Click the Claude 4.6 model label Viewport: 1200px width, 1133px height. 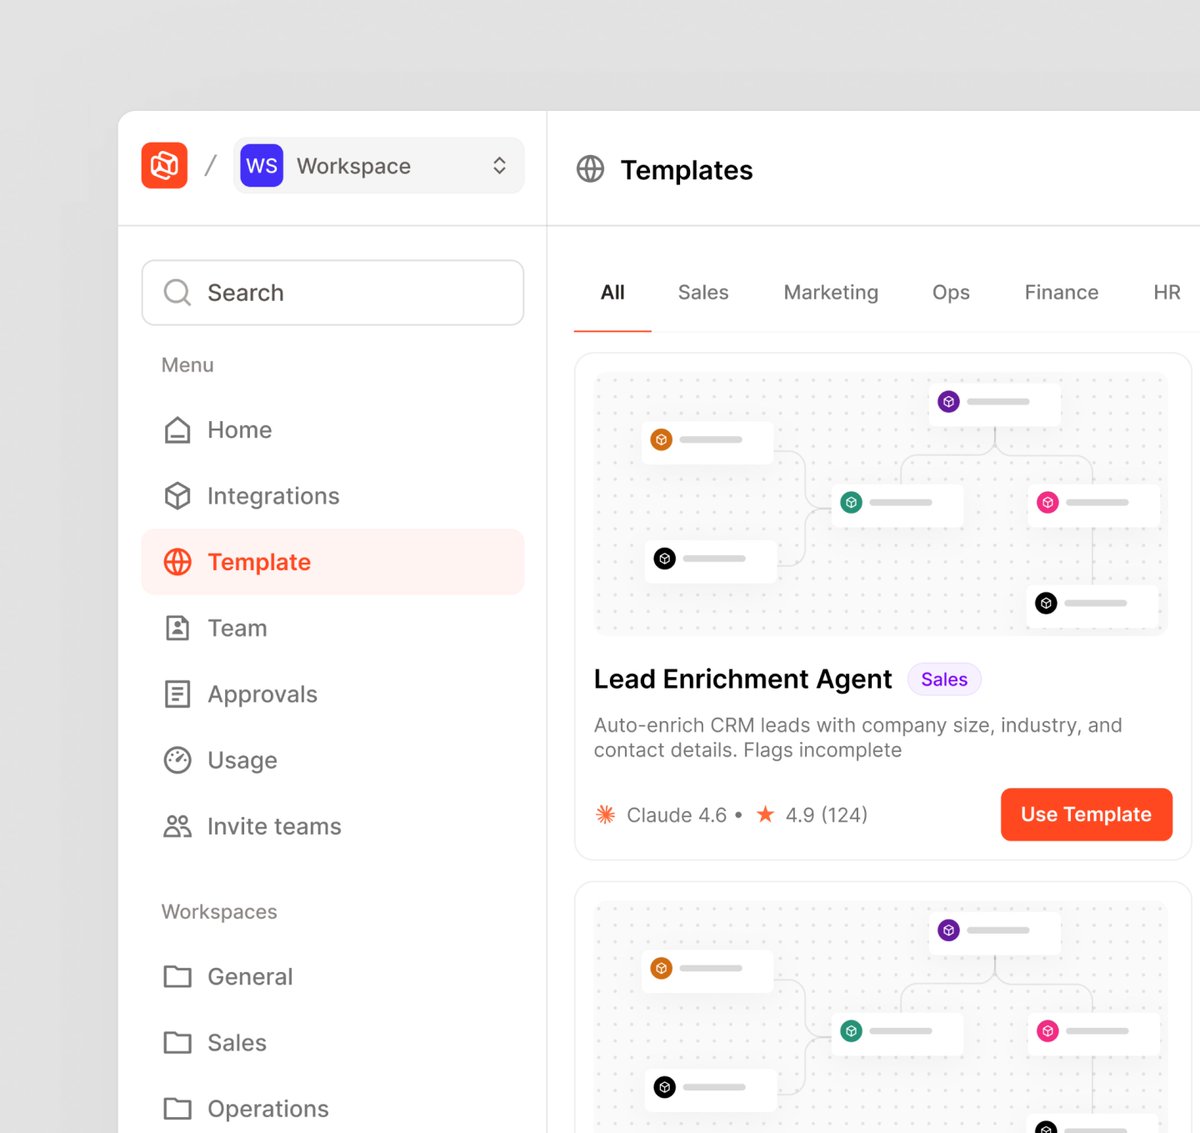pyautogui.click(x=677, y=815)
